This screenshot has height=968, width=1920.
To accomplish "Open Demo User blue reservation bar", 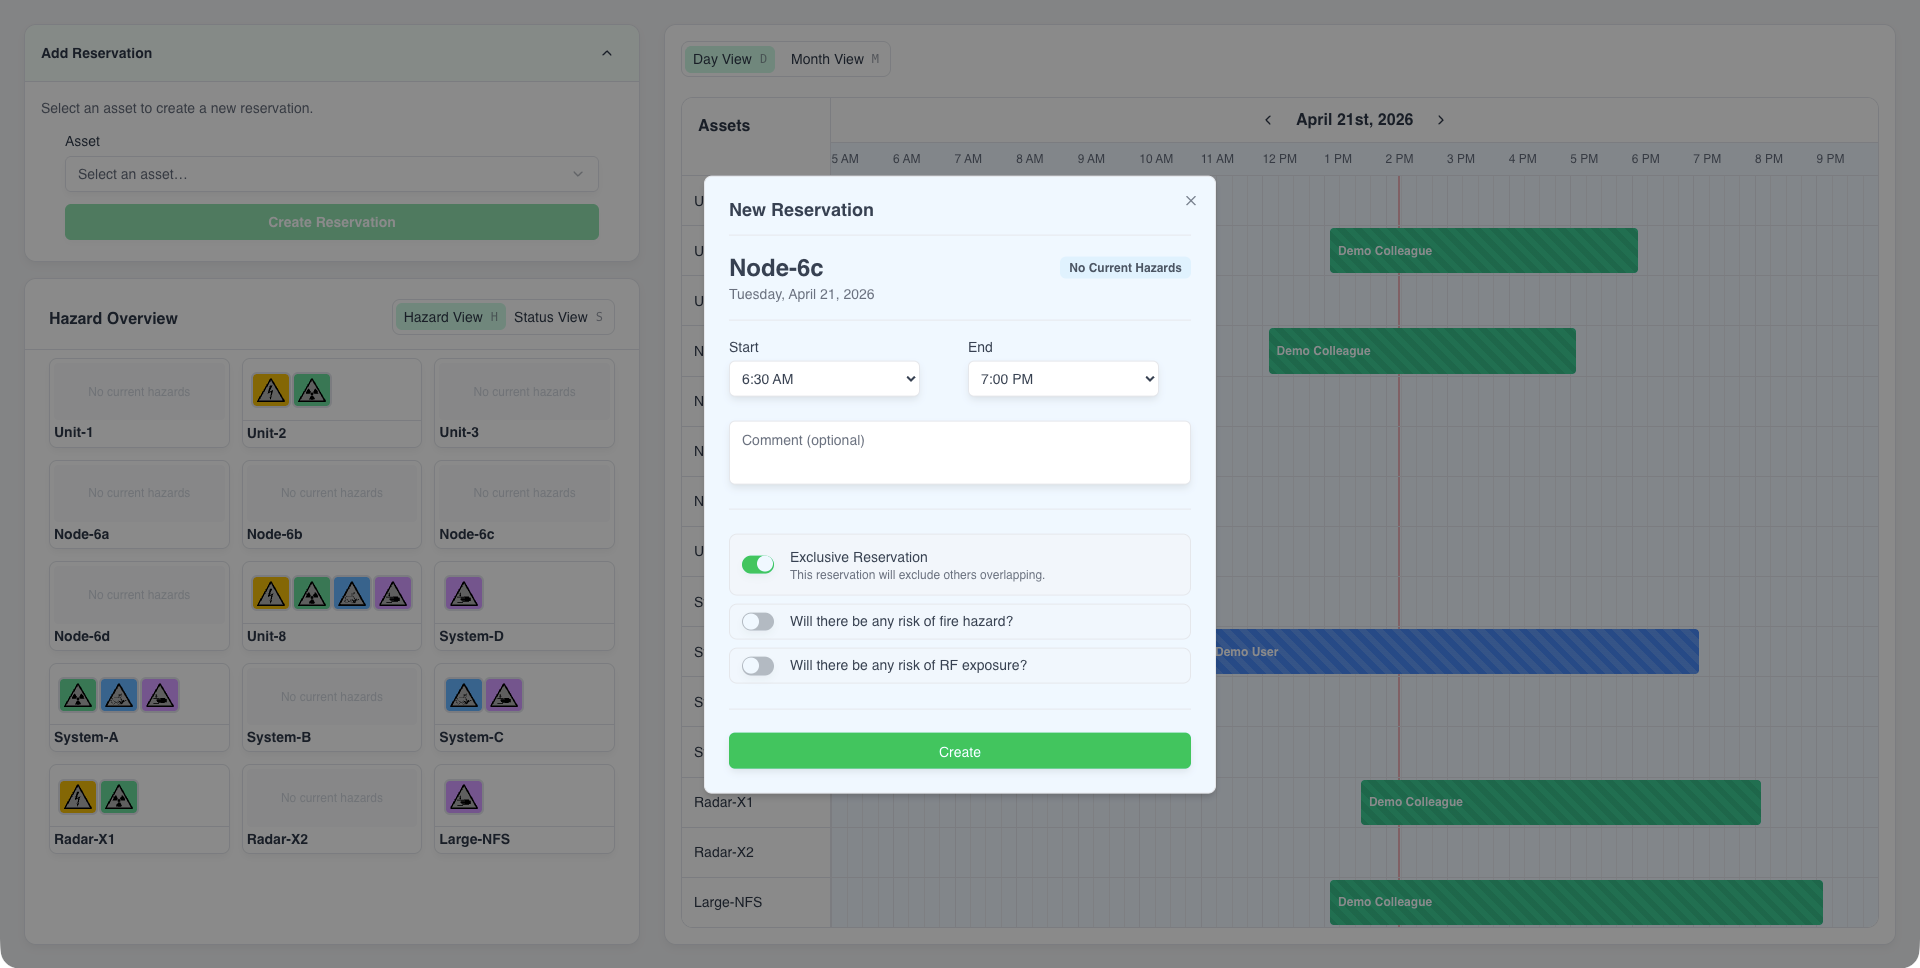I will [x=1457, y=652].
